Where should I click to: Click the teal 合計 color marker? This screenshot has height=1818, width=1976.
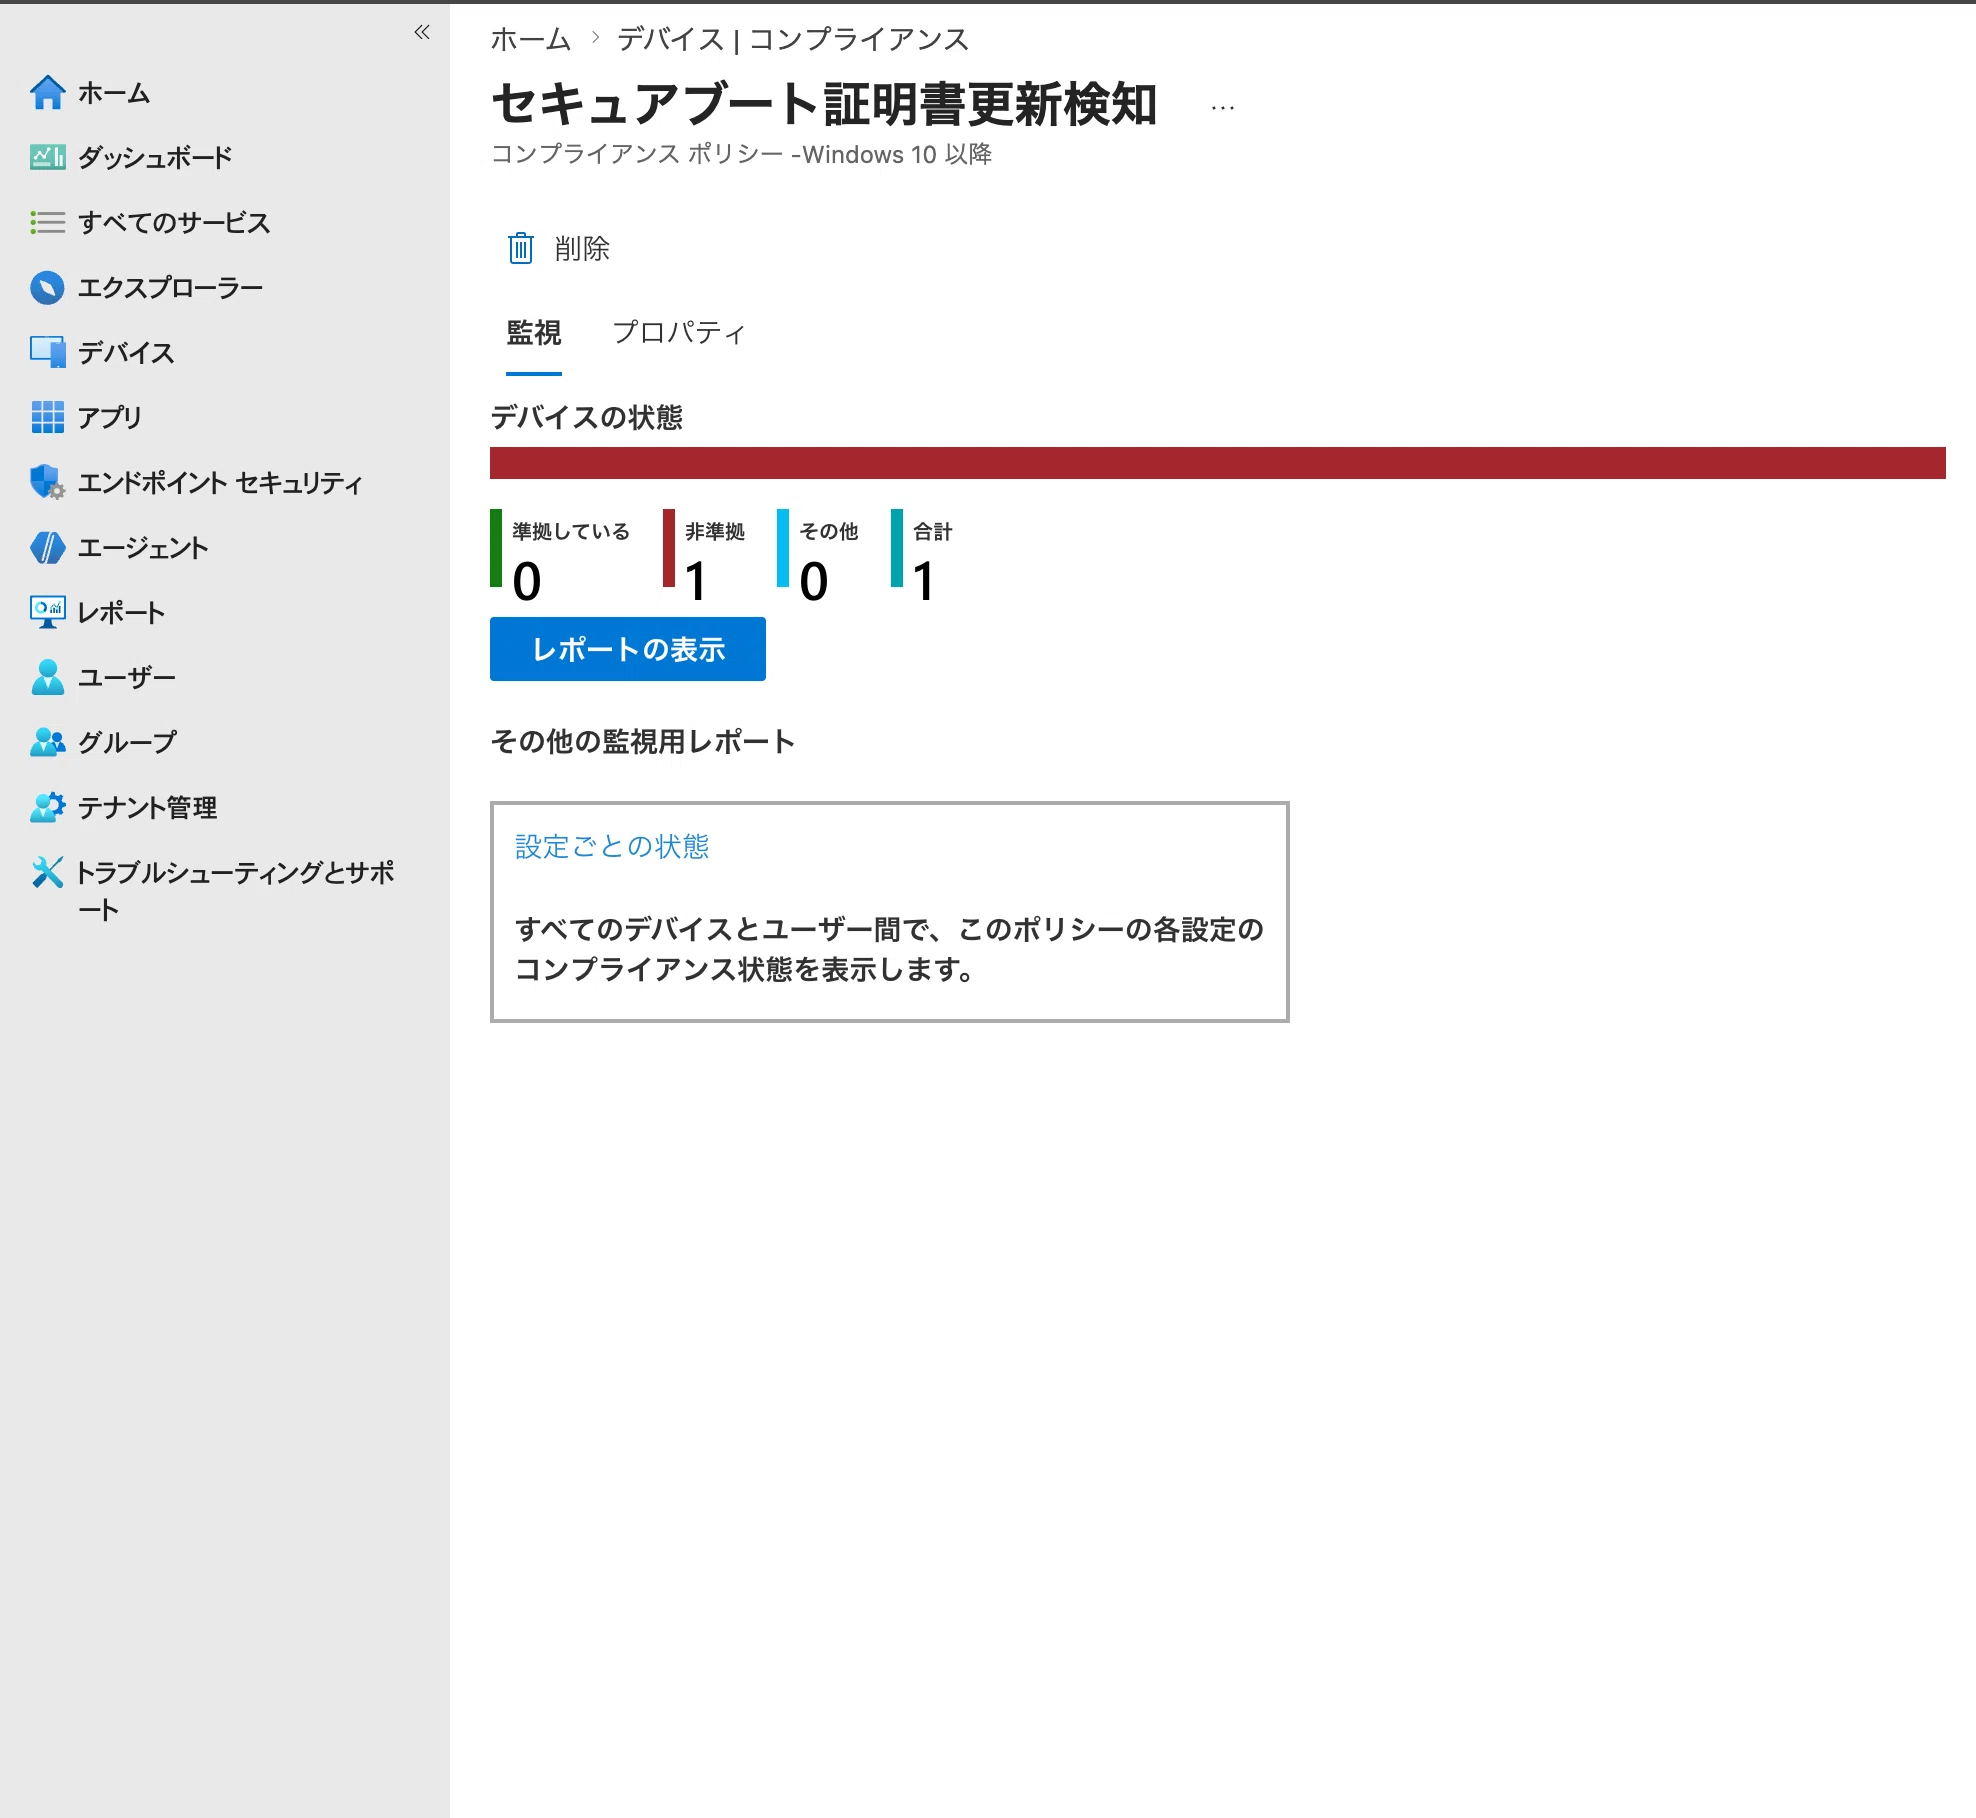pyautogui.click(x=897, y=548)
